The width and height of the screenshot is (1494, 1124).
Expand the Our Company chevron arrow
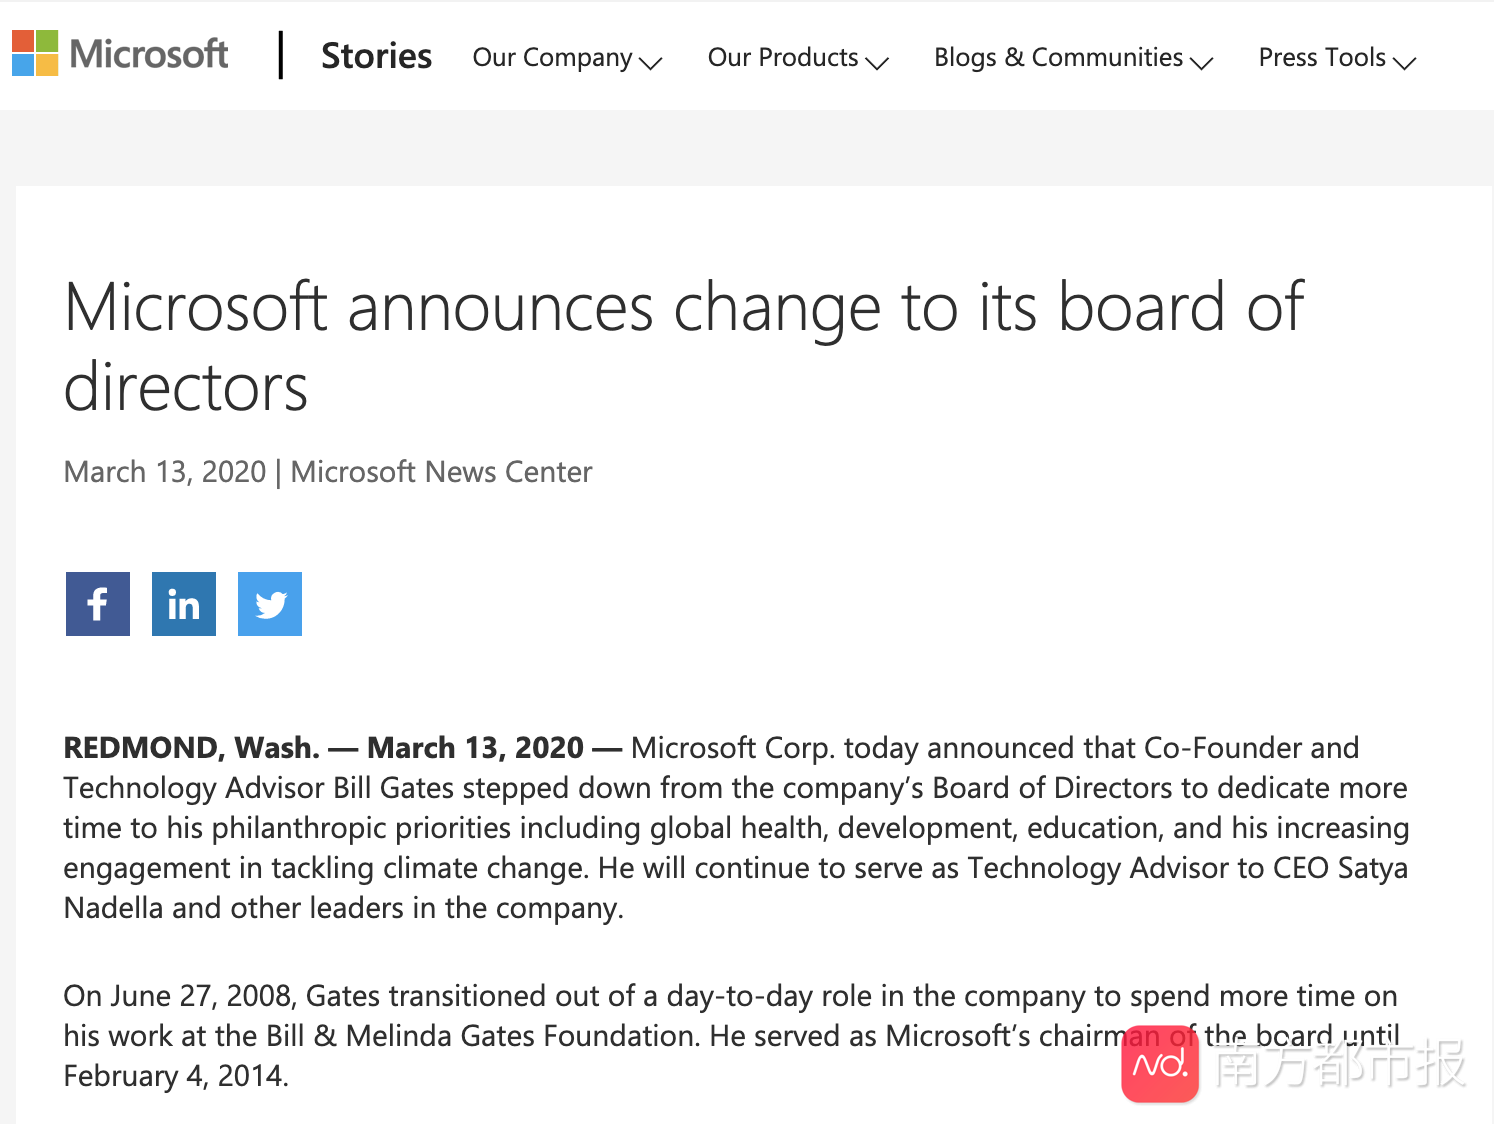tap(651, 63)
